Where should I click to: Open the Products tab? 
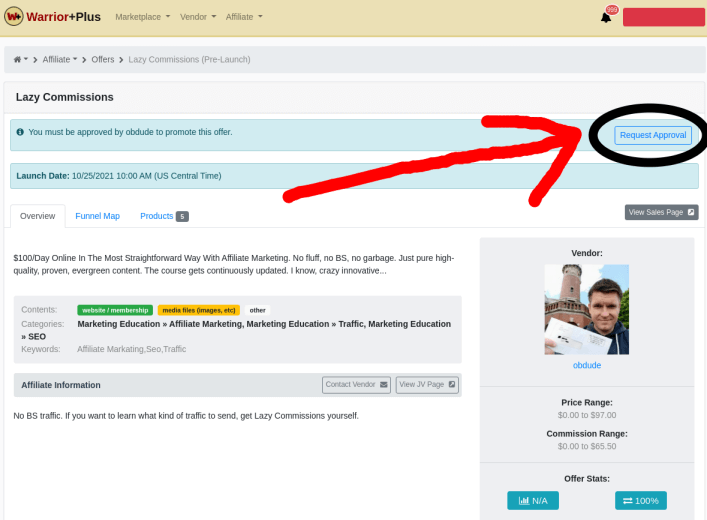(x=163, y=216)
